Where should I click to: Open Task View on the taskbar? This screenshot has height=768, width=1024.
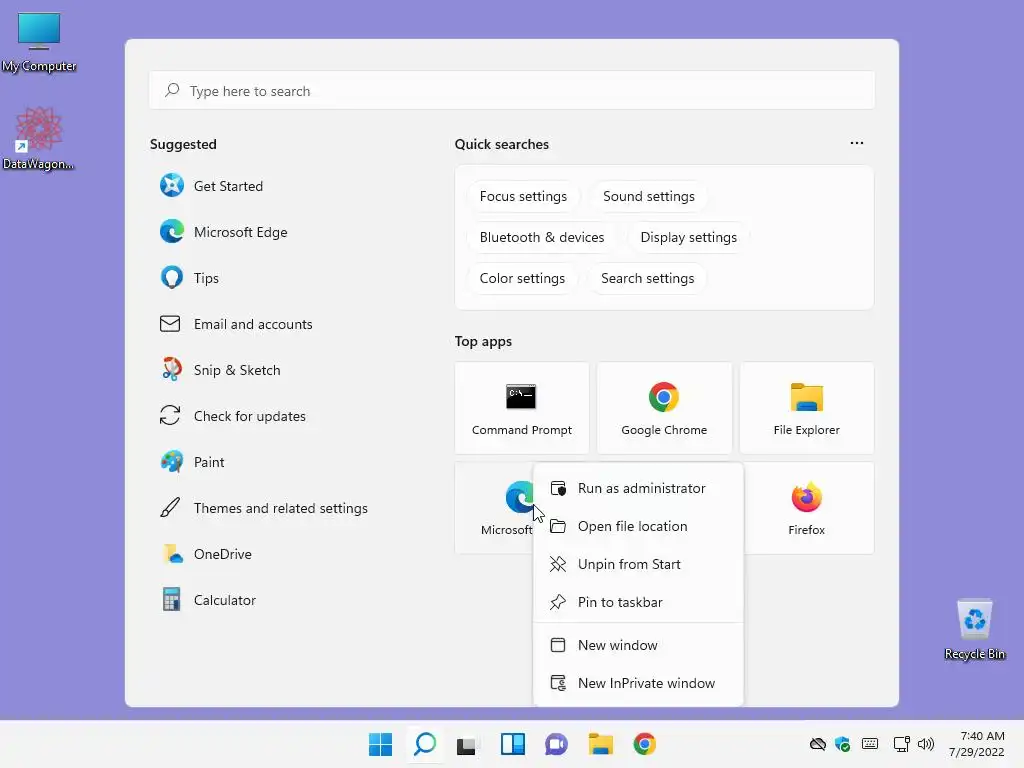(x=466, y=744)
